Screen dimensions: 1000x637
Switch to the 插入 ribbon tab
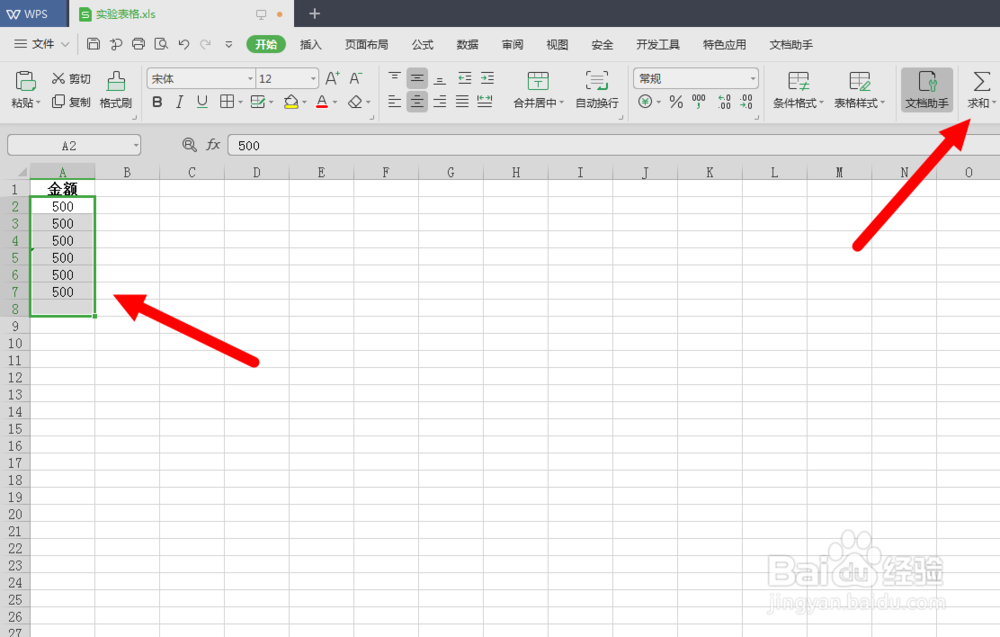310,44
